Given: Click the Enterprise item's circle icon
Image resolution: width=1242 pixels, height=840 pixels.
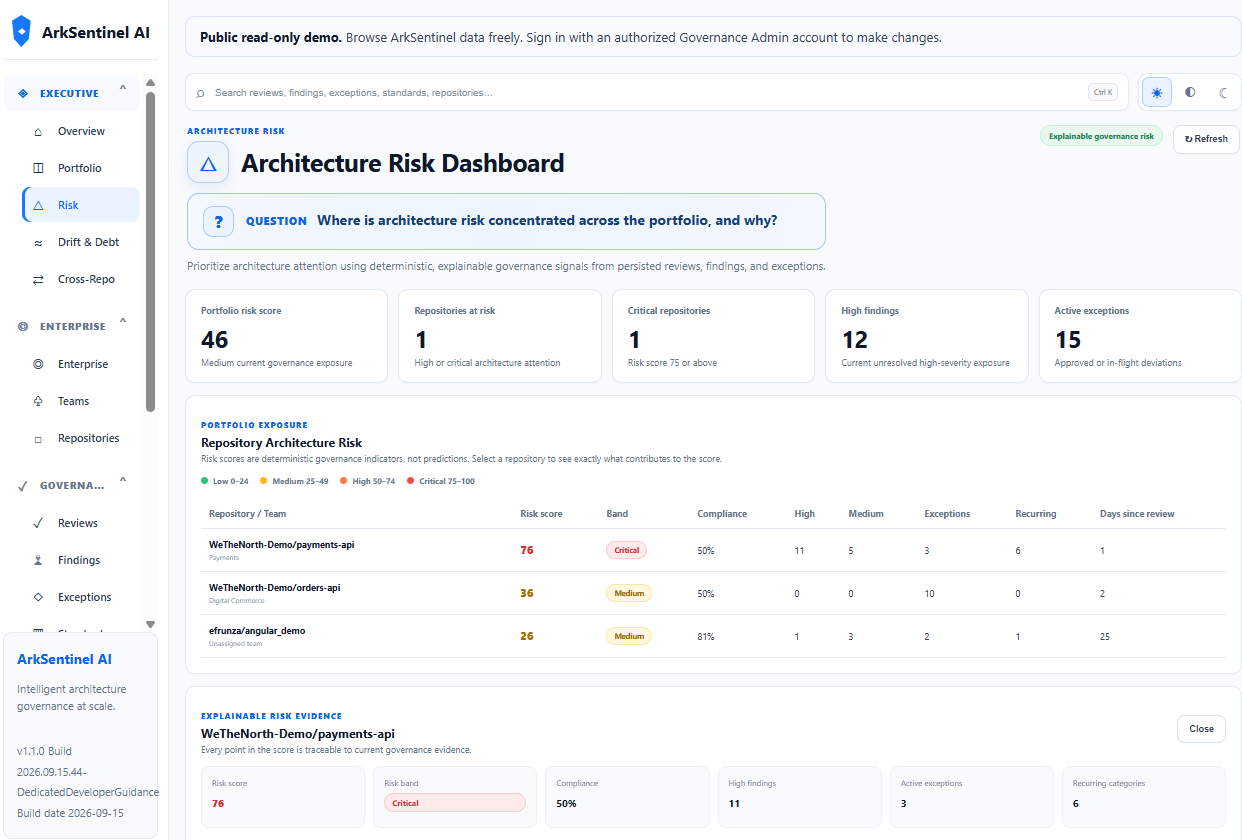Looking at the screenshot, I should click(38, 364).
